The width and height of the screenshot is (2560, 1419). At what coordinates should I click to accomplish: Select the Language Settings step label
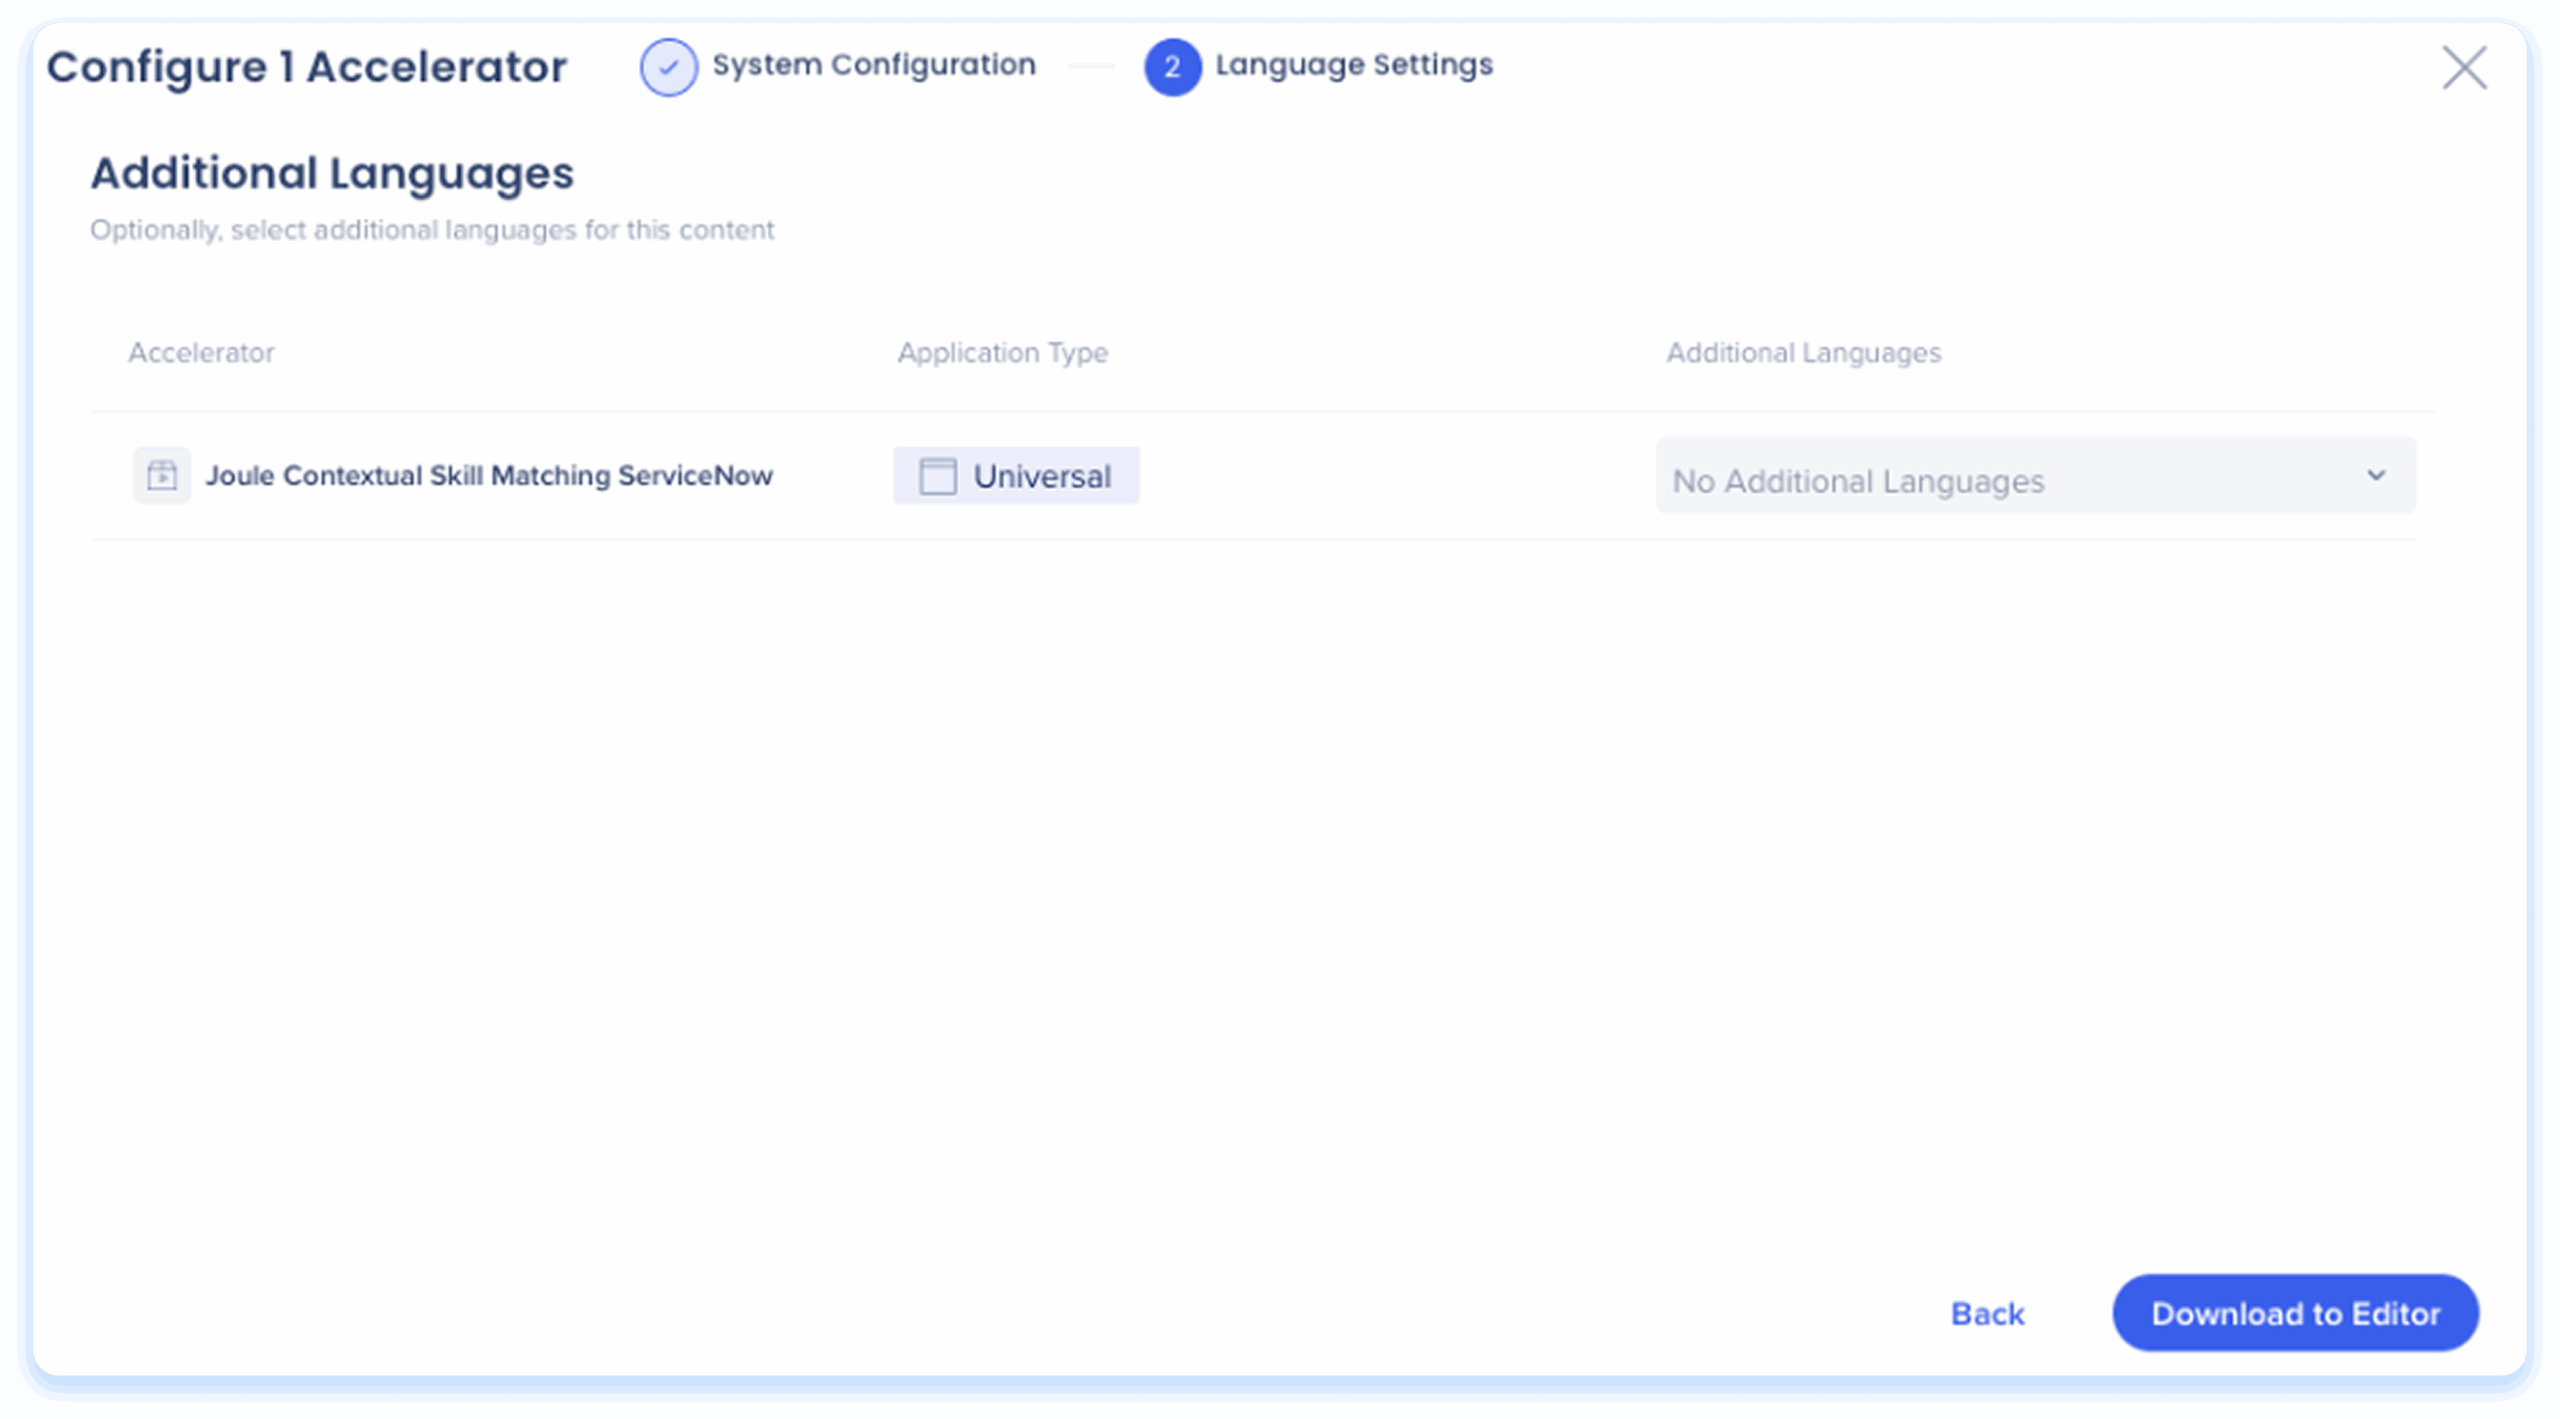click(1353, 65)
